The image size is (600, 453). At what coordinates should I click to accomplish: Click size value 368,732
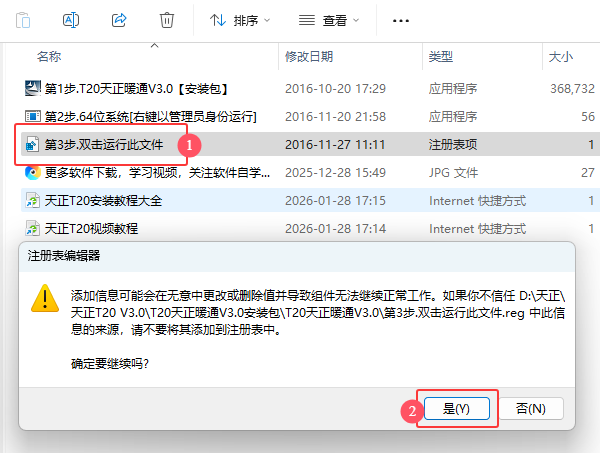[x=572, y=89]
